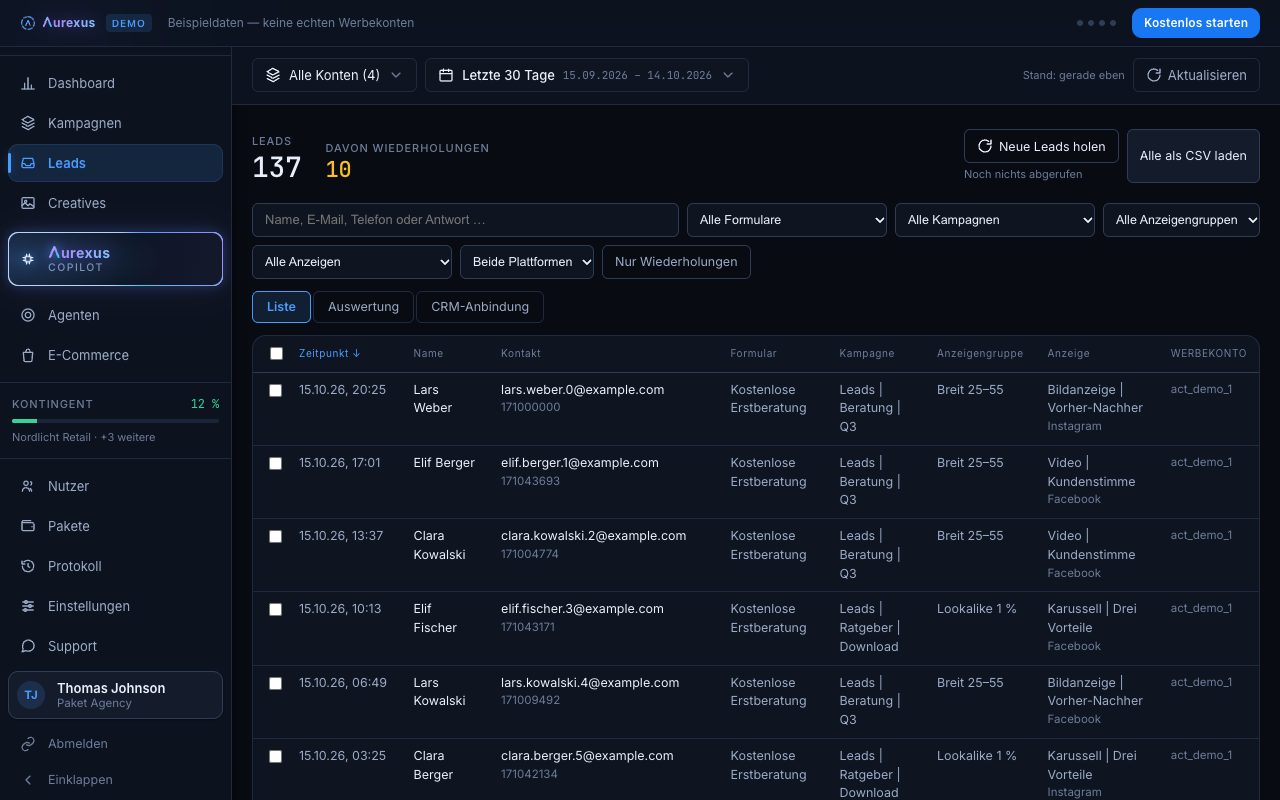
Task: Click the E-Commerce shopping bag icon
Action: click(x=28, y=355)
